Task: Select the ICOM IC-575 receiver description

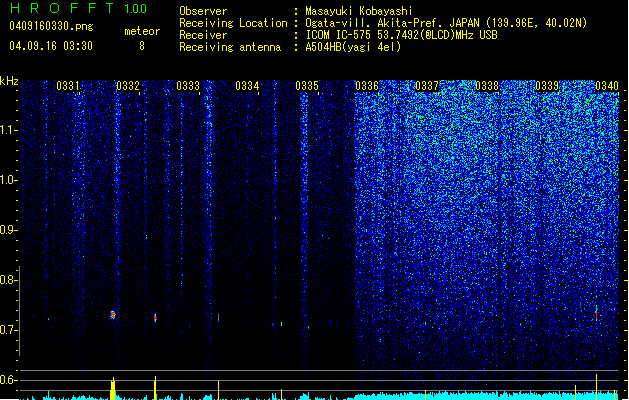Action: tap(401, 35)
